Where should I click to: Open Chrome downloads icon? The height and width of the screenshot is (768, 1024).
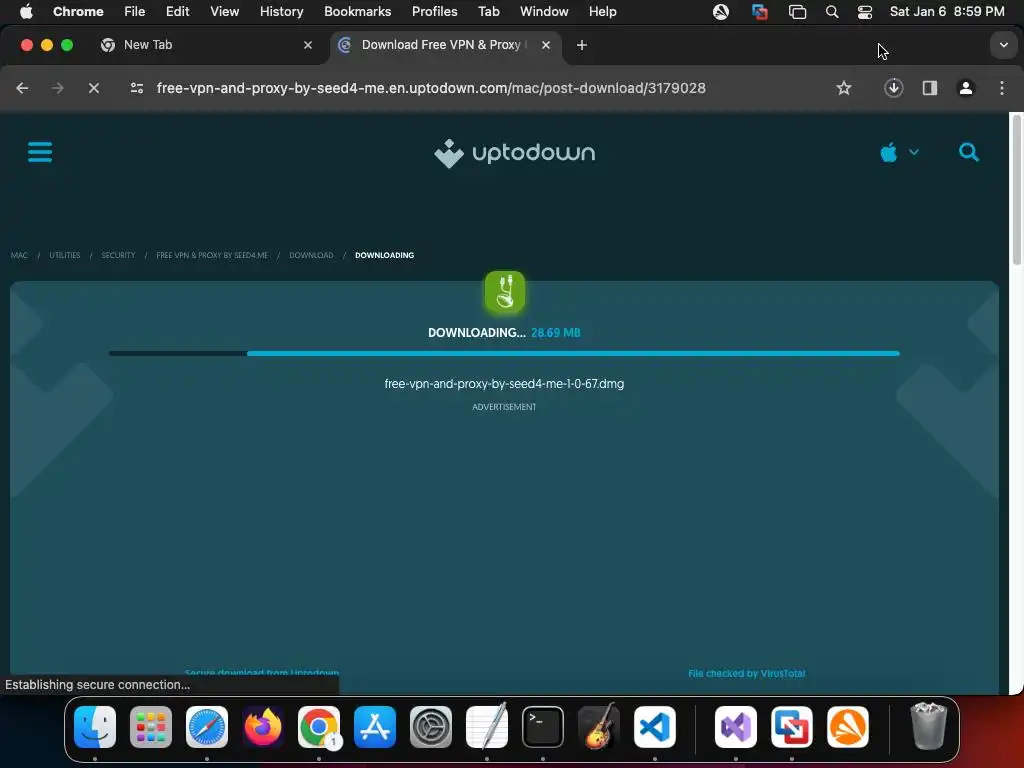893,88
